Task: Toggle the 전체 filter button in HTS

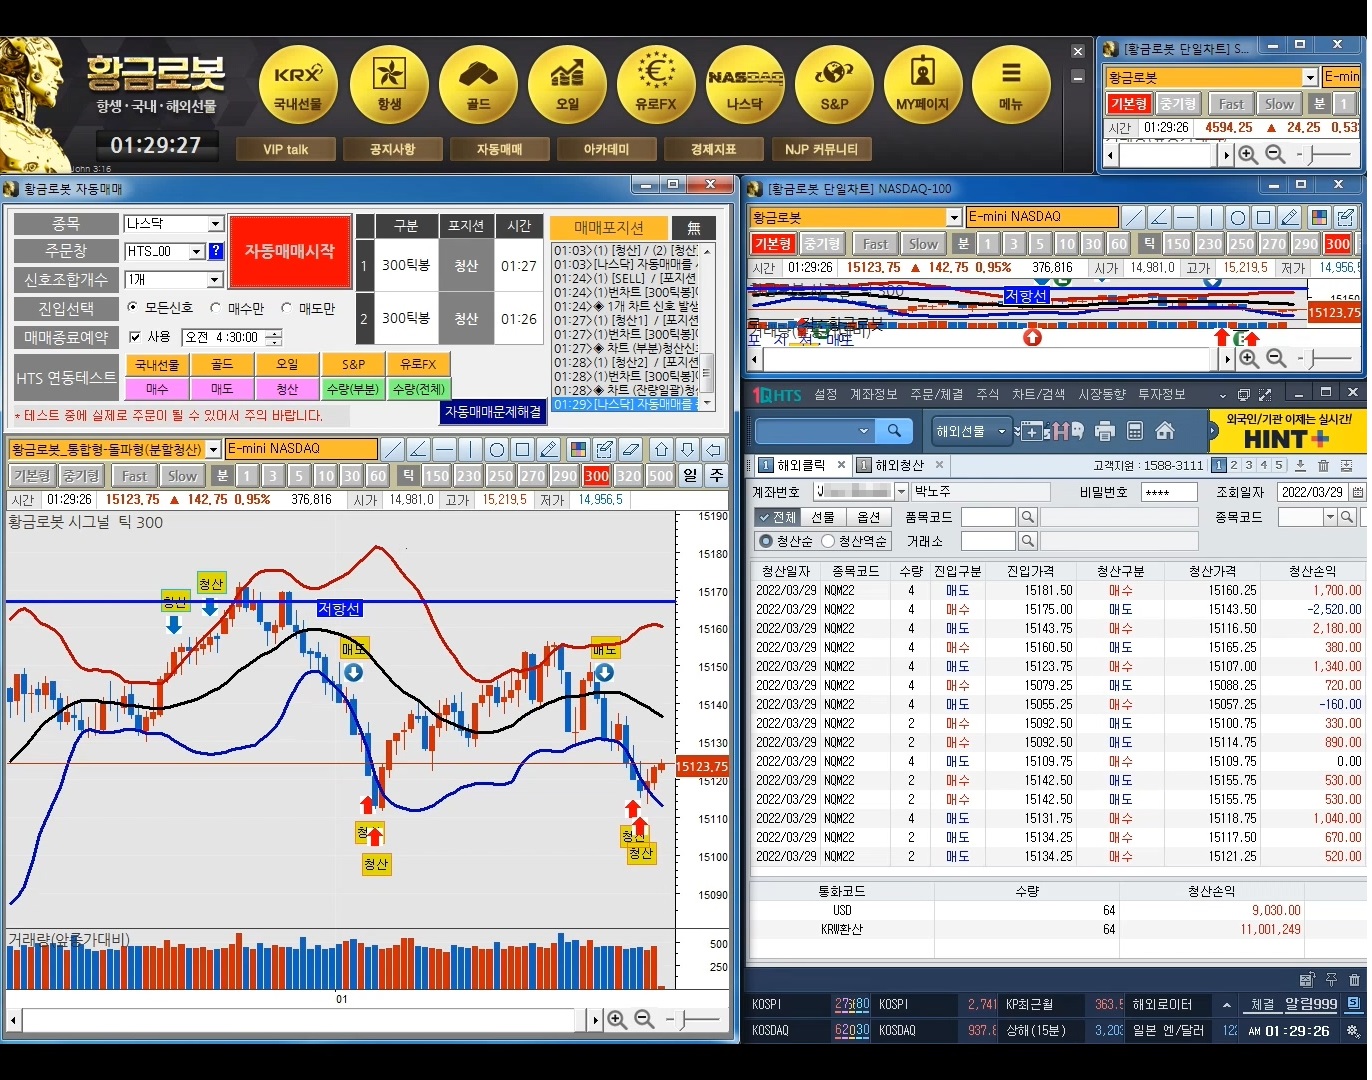Action: 777,517
